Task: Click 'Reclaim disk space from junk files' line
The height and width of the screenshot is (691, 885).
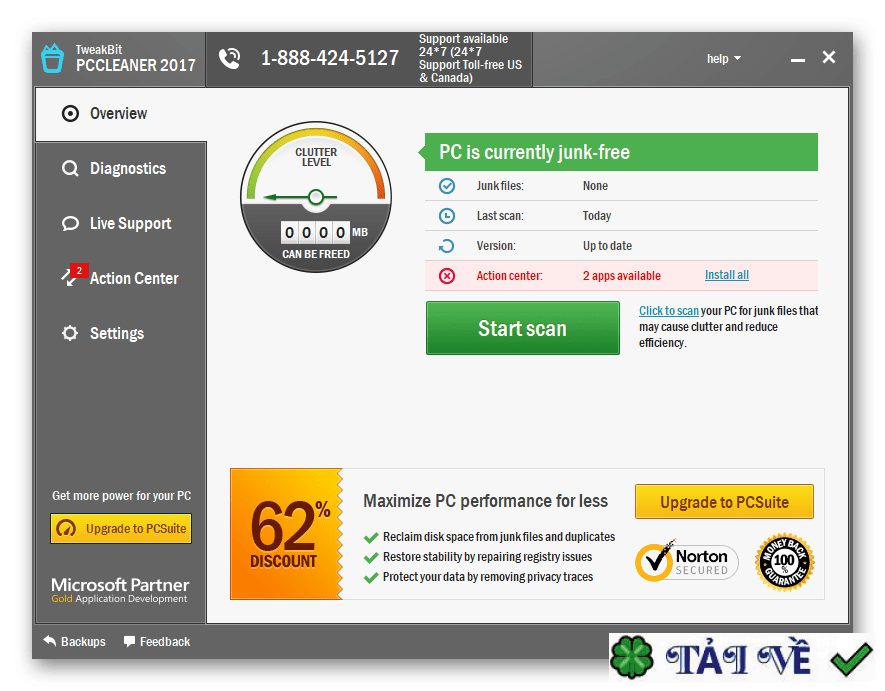Action: click(x=499, y=536)
